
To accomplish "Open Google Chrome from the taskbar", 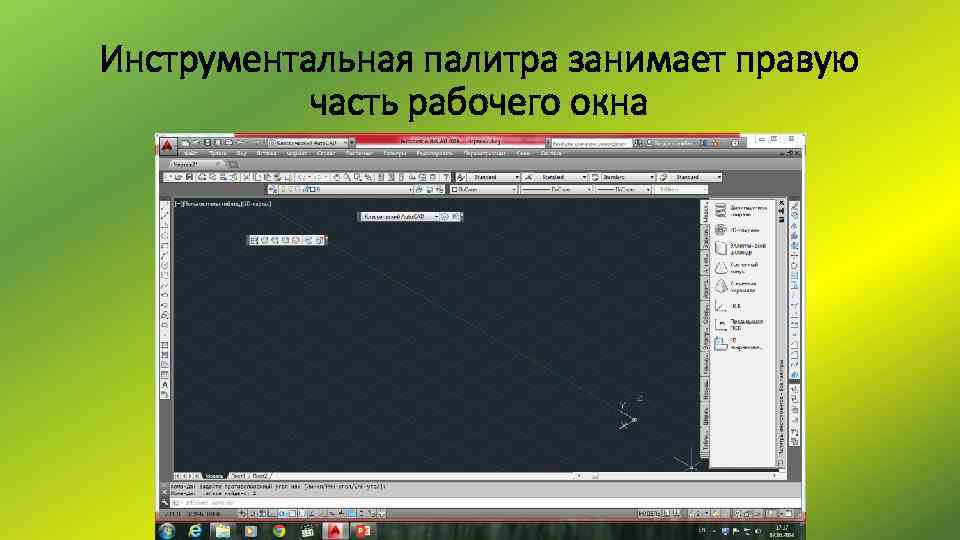I will [x=279, y=531].
